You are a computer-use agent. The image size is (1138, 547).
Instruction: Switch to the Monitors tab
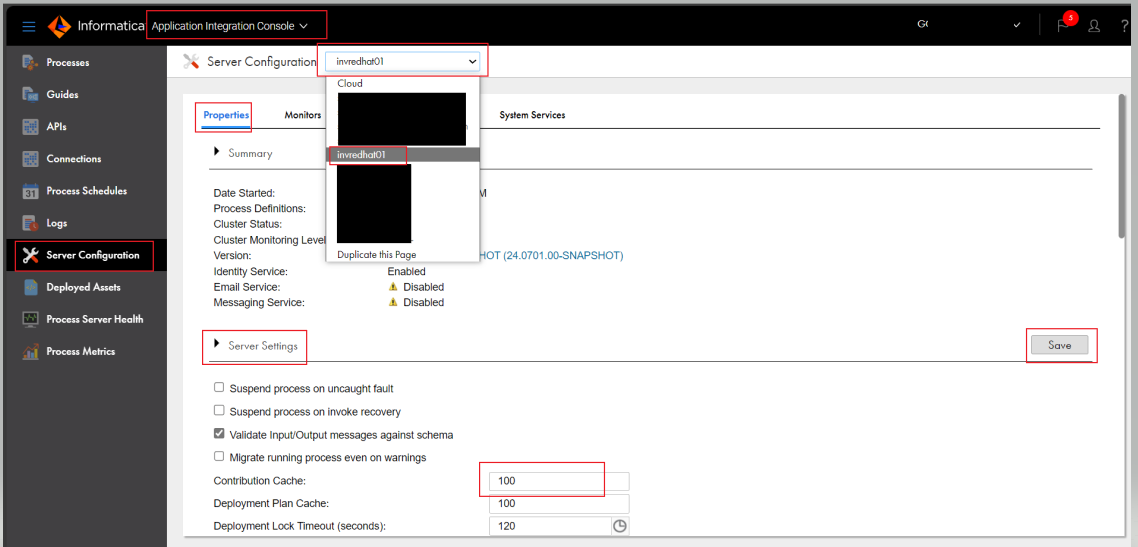[303, 115]
